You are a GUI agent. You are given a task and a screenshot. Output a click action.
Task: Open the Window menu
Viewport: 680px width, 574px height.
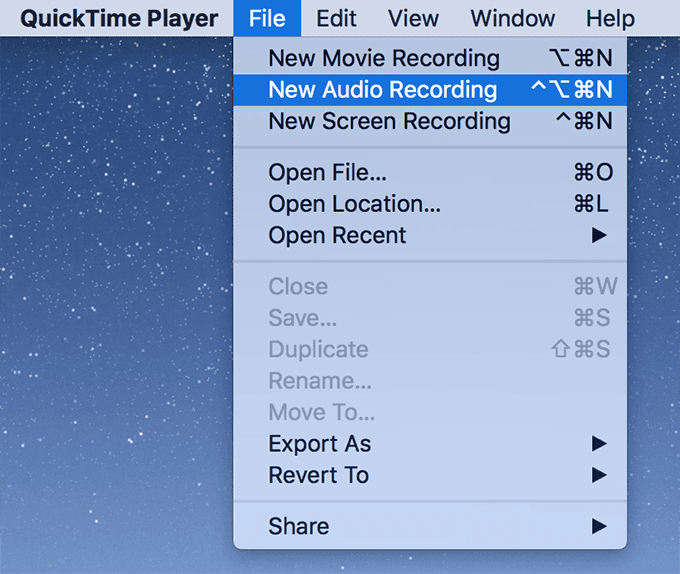tap(513, 18)
